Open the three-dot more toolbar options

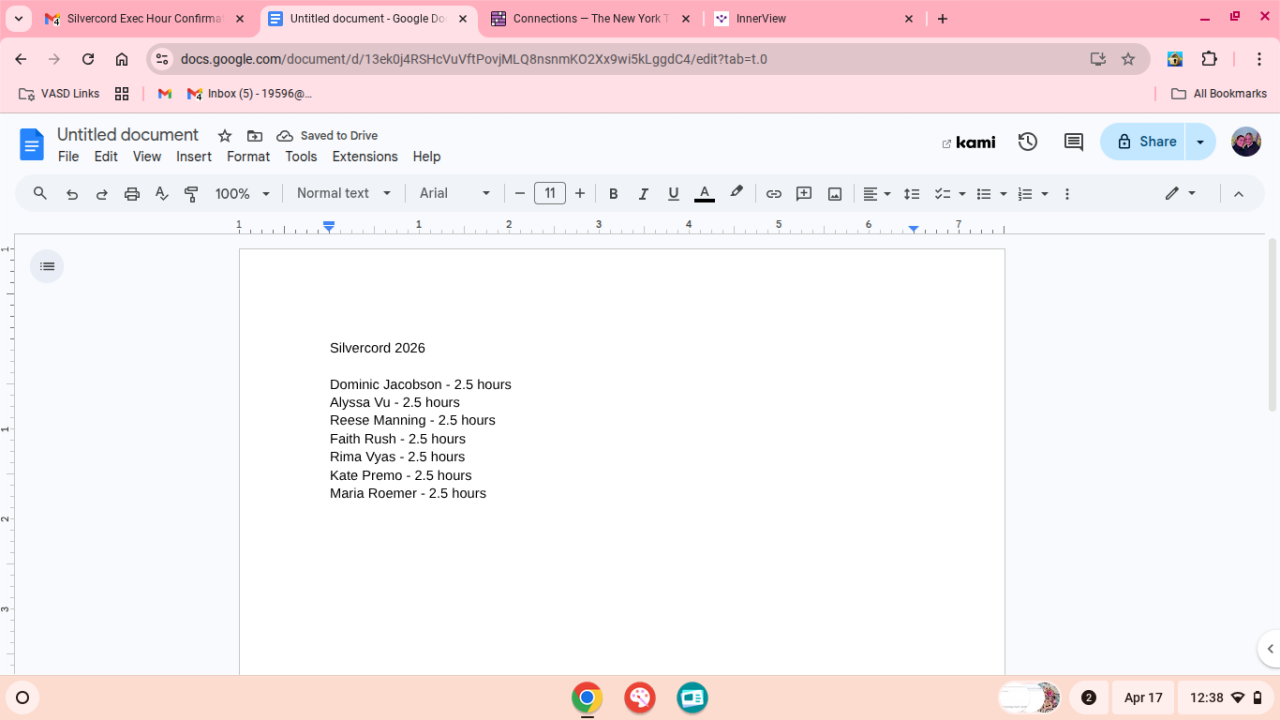click(x=1067, y=194)
